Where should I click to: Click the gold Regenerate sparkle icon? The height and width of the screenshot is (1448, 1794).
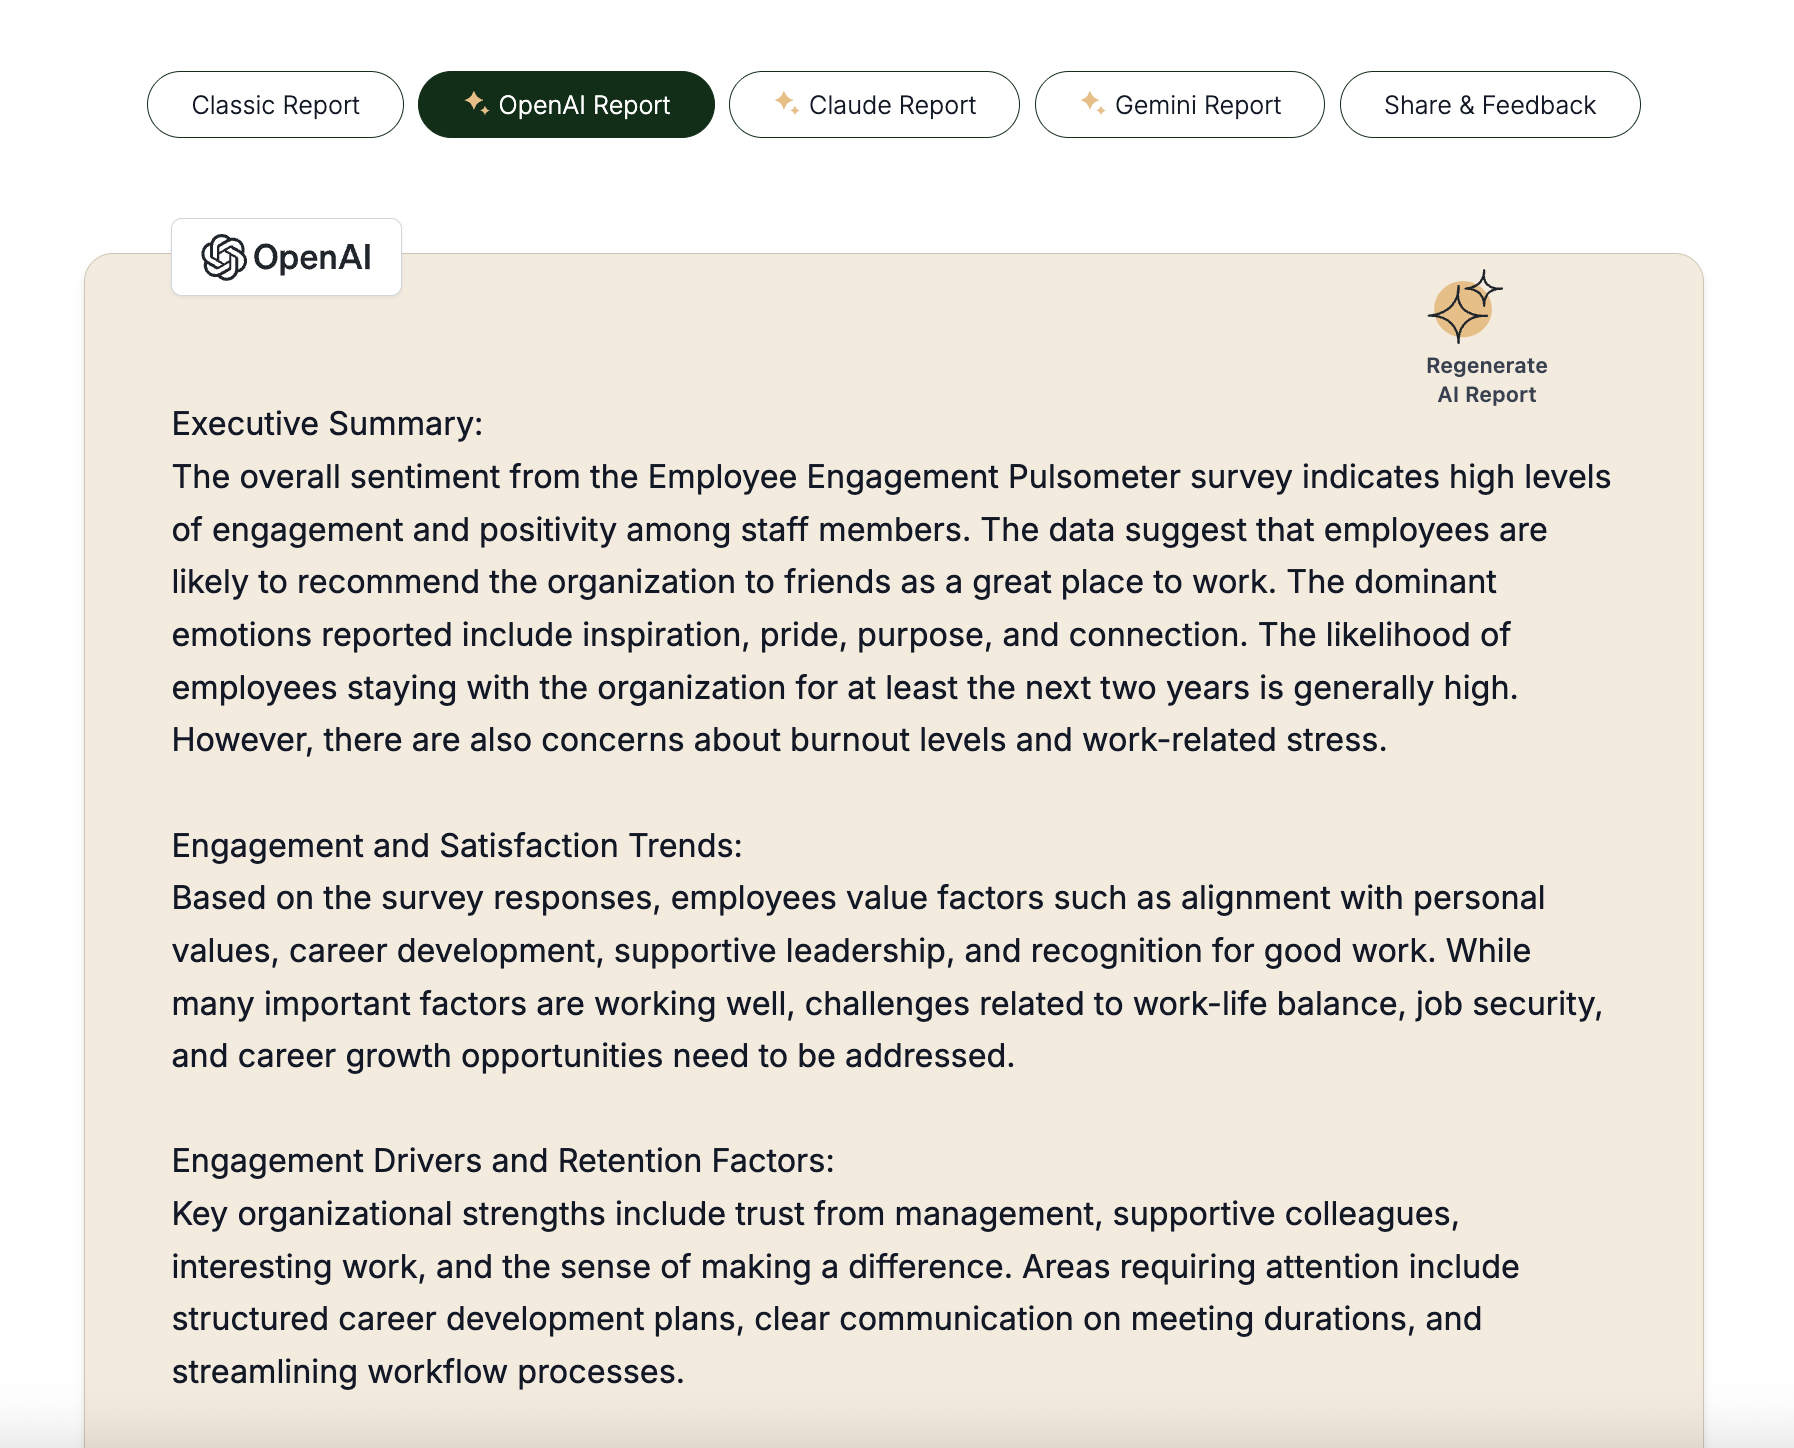click(1464, 308)
